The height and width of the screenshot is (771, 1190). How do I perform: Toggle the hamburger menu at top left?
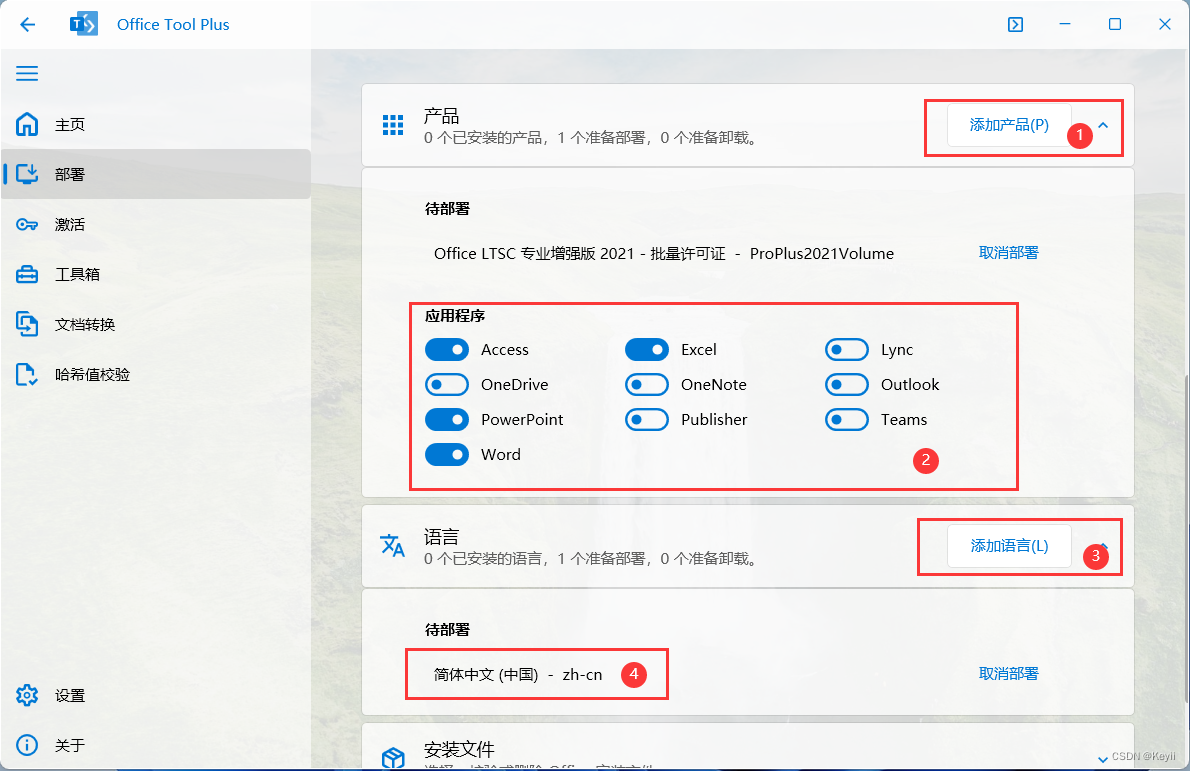(26, 73)
